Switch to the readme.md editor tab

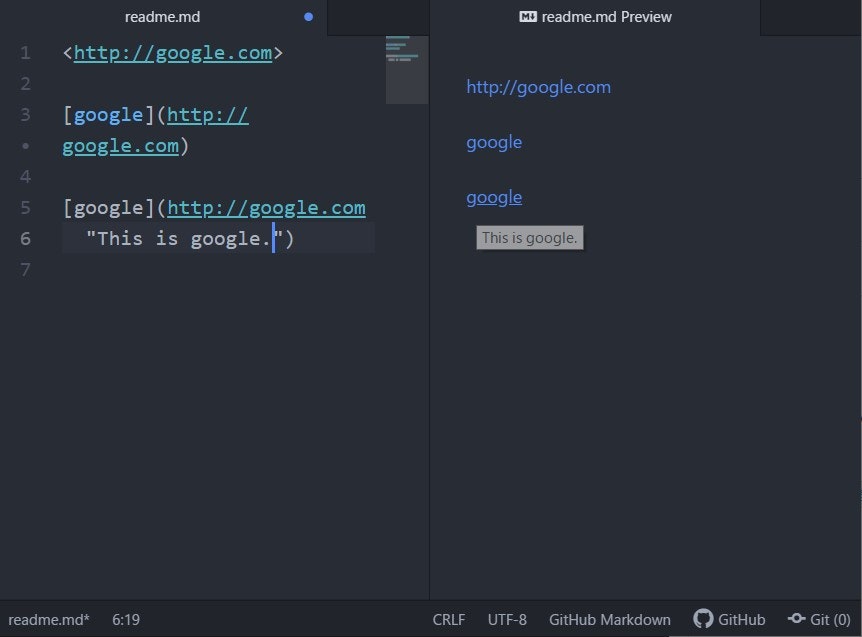click(163, 17)
